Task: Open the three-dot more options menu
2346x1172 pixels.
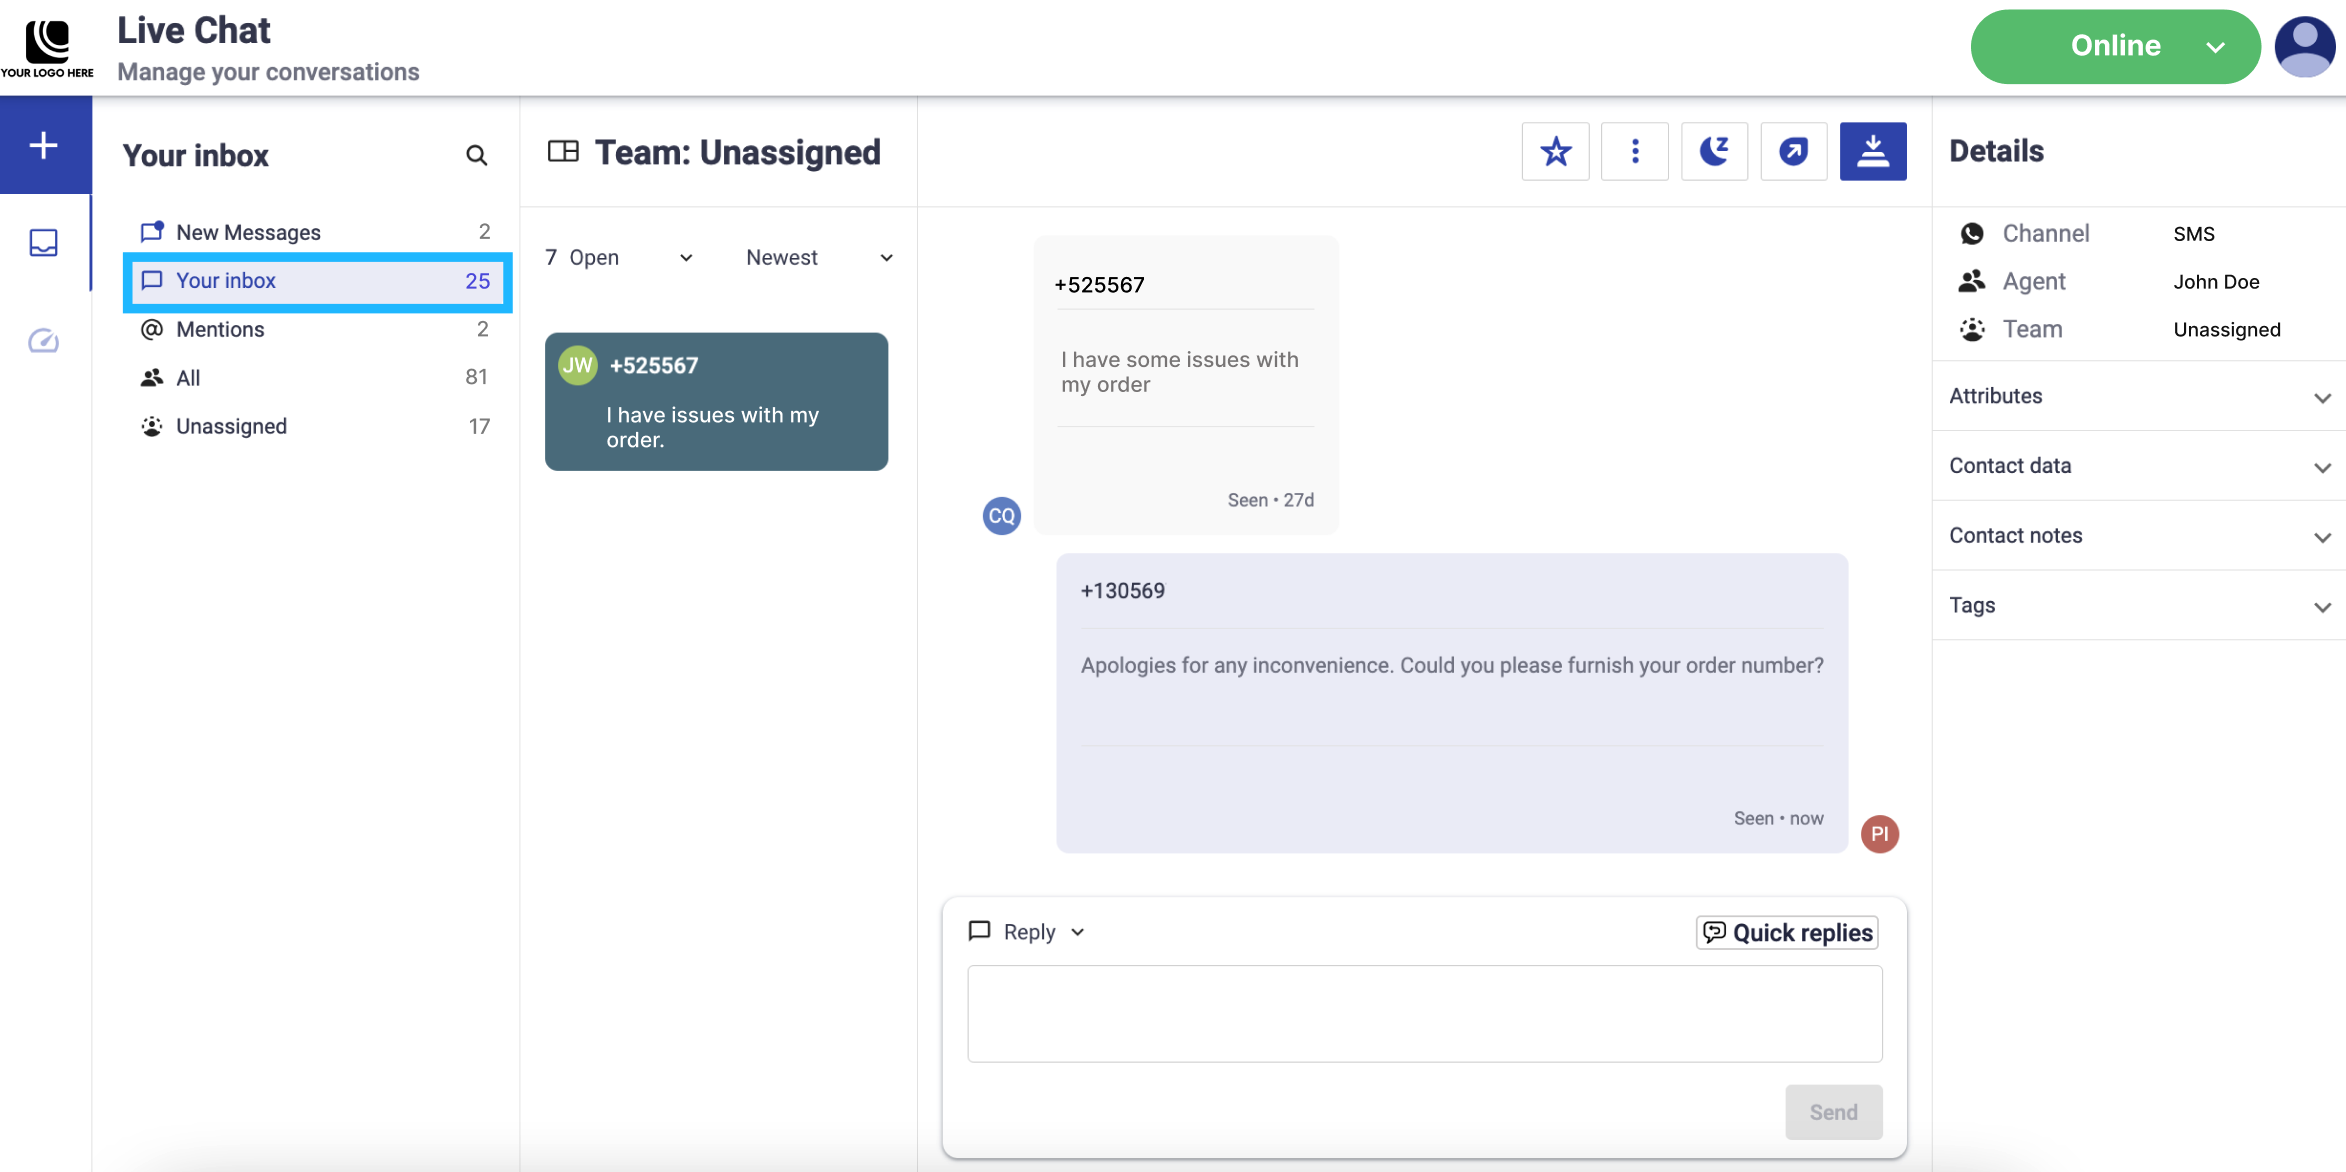Action: tap(1635, 152)
